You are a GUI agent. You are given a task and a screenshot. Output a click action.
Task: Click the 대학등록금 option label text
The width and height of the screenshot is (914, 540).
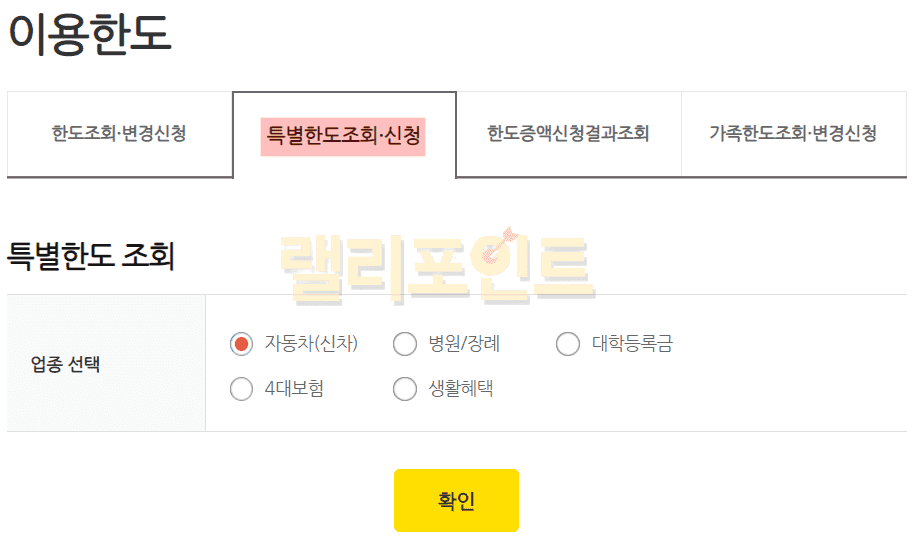[632, 344]
